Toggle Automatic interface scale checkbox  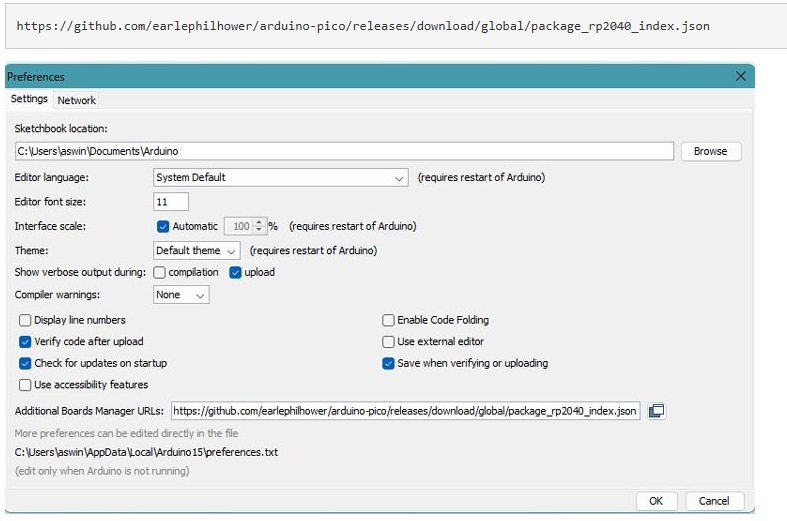point(163,226)
